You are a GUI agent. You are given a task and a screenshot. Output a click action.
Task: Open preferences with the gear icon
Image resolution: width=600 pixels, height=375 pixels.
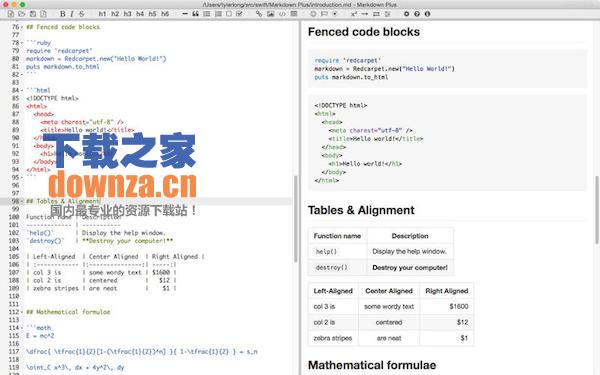point(406,14)
